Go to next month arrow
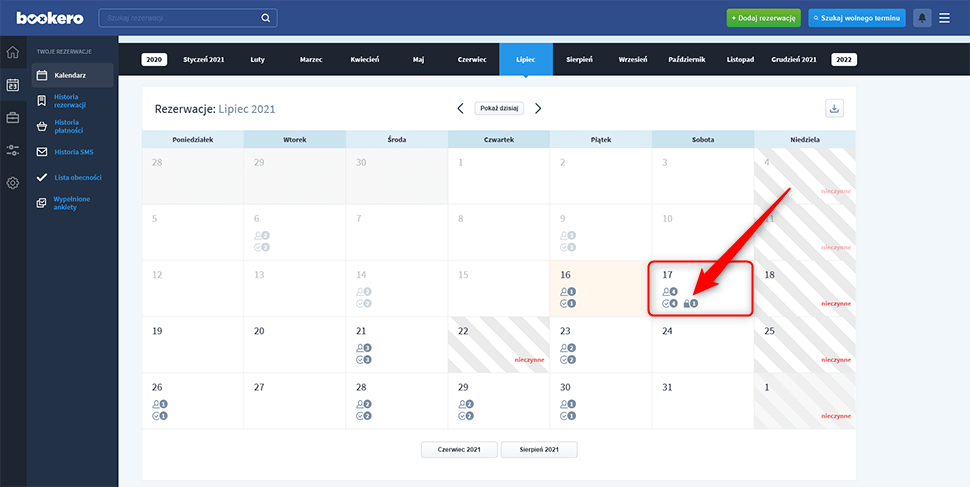The height and width of the screenshot is (487, 970). click(538, 108)
